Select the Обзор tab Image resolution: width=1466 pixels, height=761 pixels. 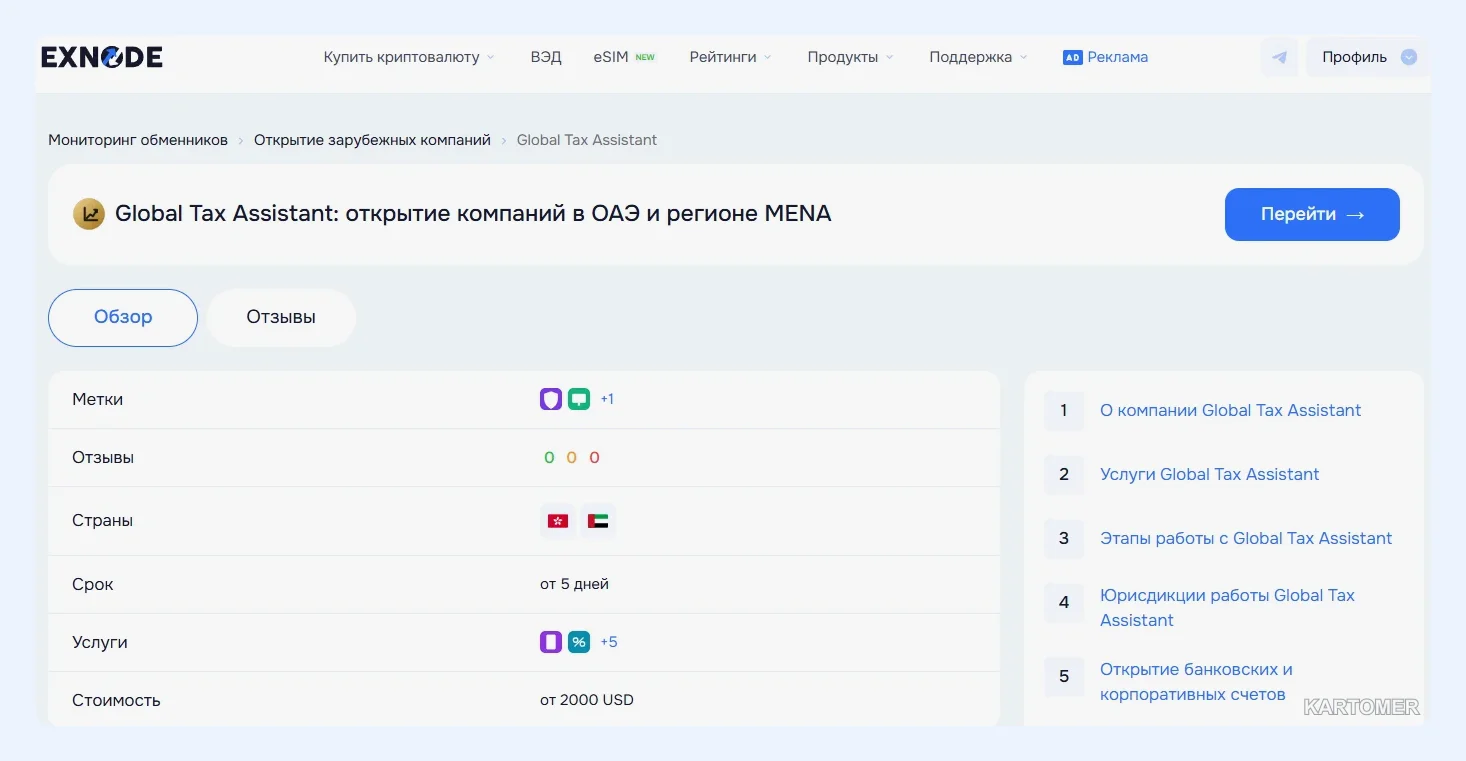pos(123,318)
